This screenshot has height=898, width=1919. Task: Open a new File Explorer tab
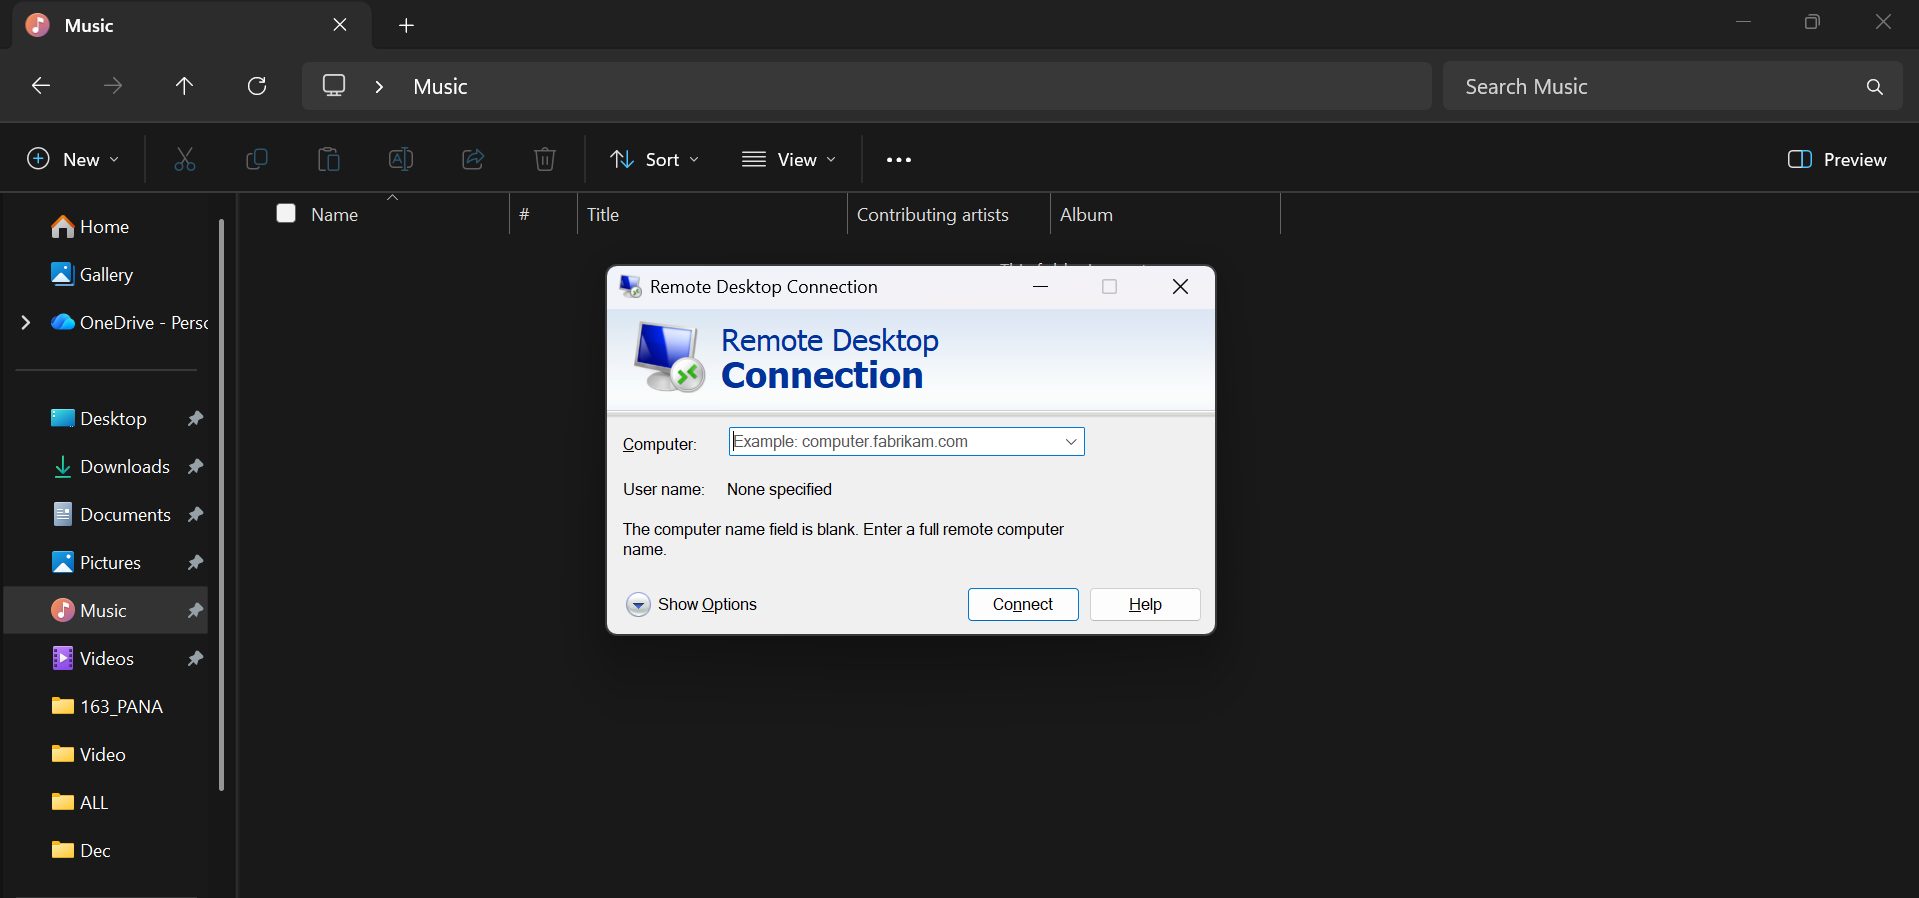click(x=406, y=26)
